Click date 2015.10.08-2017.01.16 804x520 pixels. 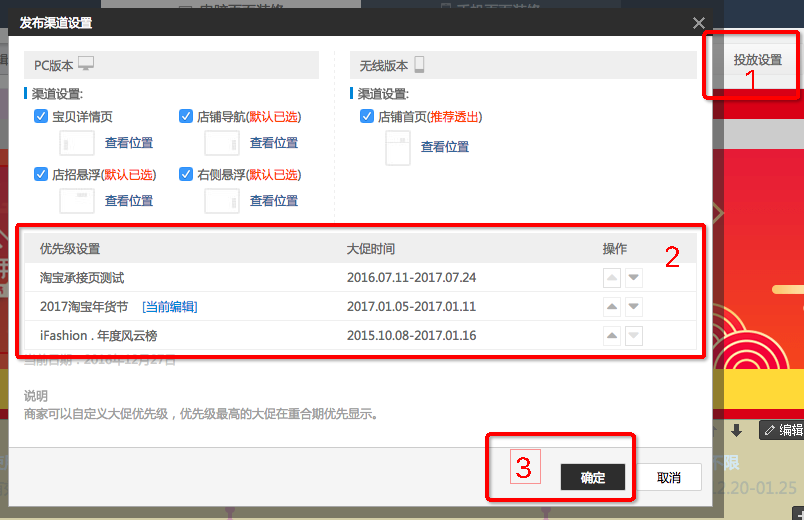click(x=411, y=336)
